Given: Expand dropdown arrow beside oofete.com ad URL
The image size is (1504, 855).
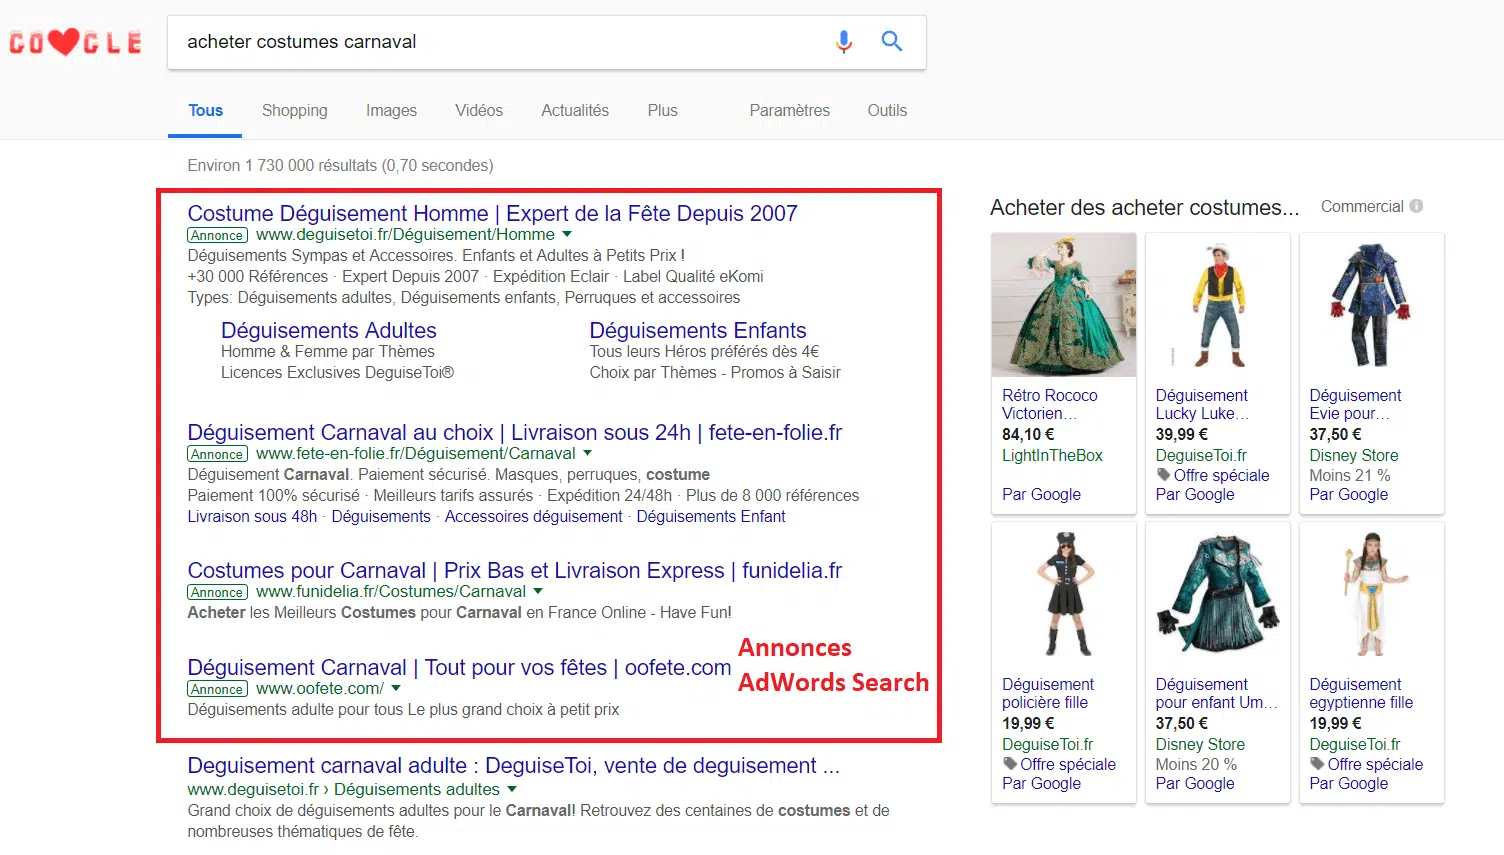Looking at the screenshot, I should (x=396, y=689).
